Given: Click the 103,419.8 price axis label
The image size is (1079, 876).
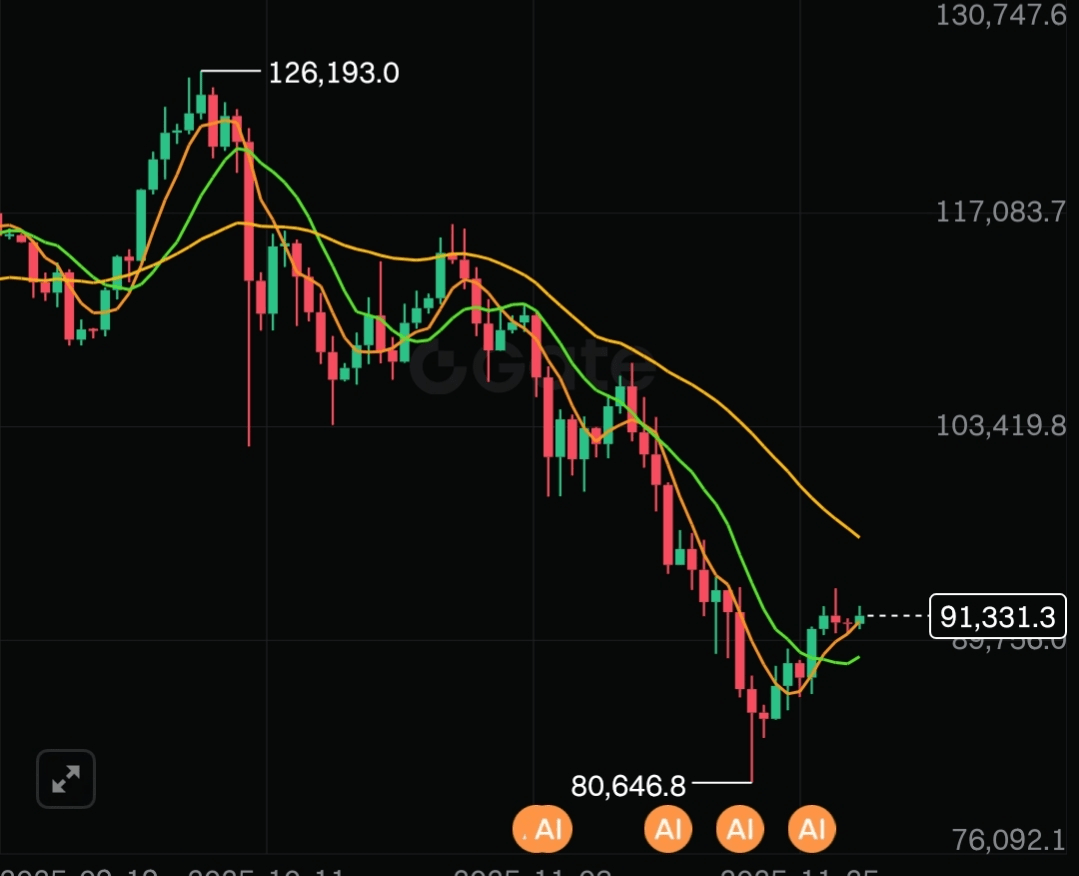Looking at the screenshot, I should click(1001, 426).
